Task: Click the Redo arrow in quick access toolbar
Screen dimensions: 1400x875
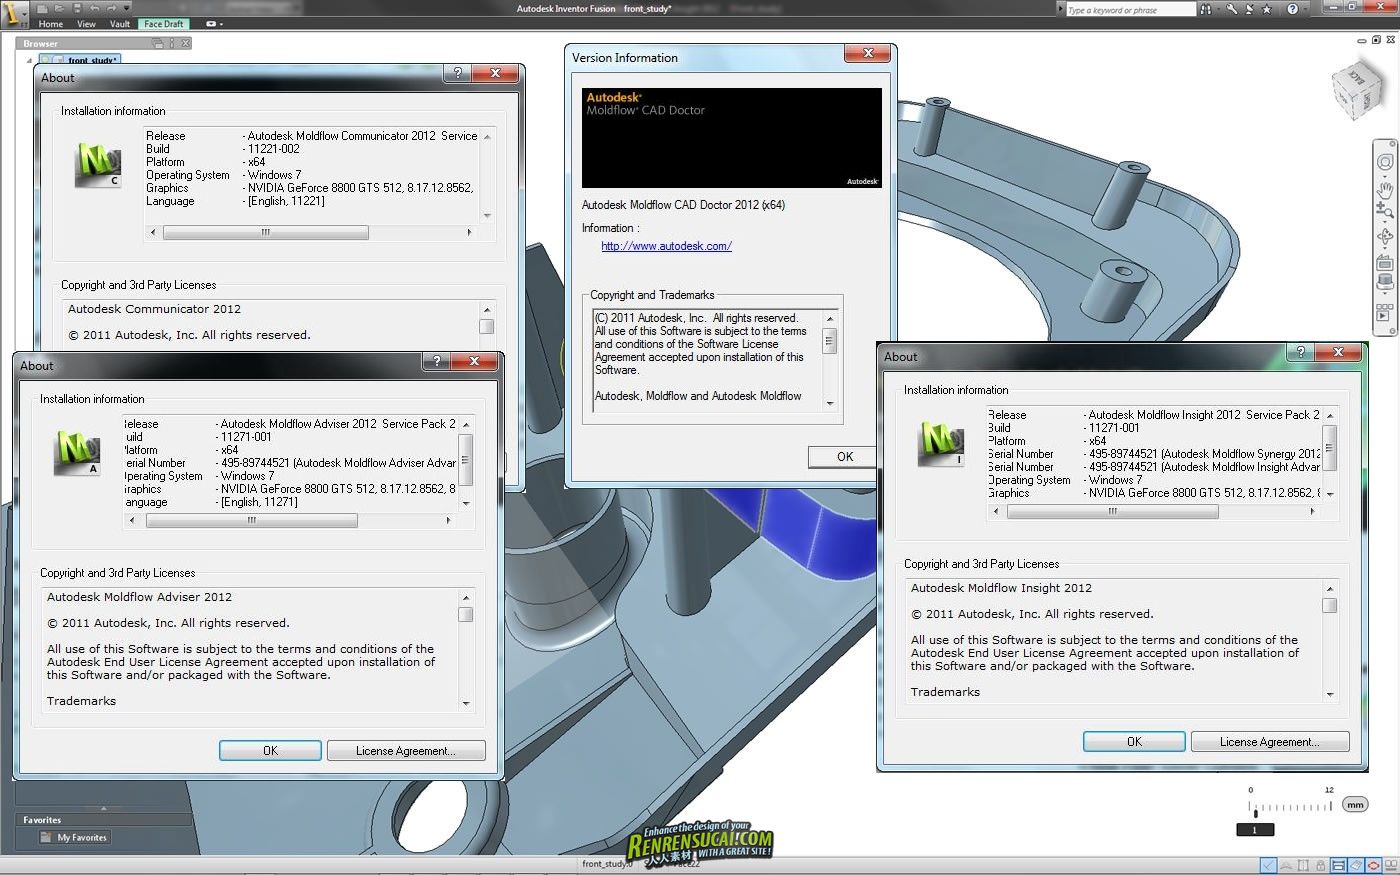Action: [x=112, y=9]
